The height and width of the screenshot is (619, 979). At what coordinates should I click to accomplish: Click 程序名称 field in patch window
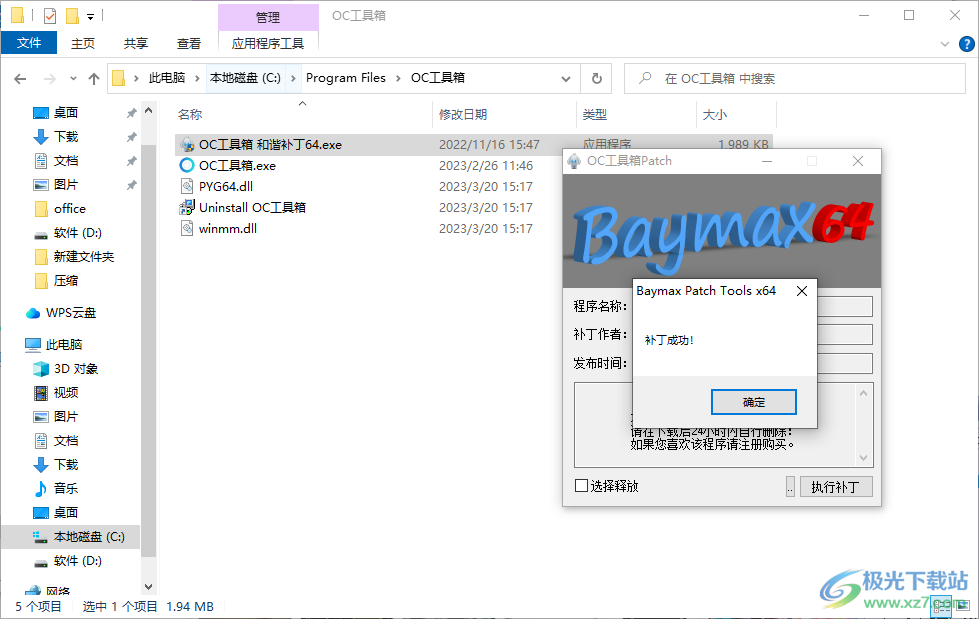pyautogui.click(x=845, y=306)
